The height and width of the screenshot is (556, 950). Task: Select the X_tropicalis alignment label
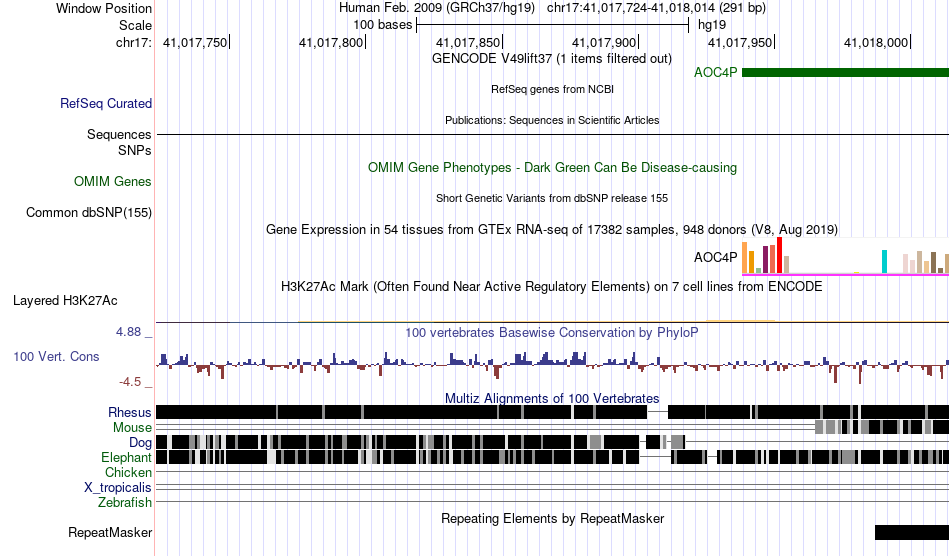pyautogui.click(x=118, y=488)
